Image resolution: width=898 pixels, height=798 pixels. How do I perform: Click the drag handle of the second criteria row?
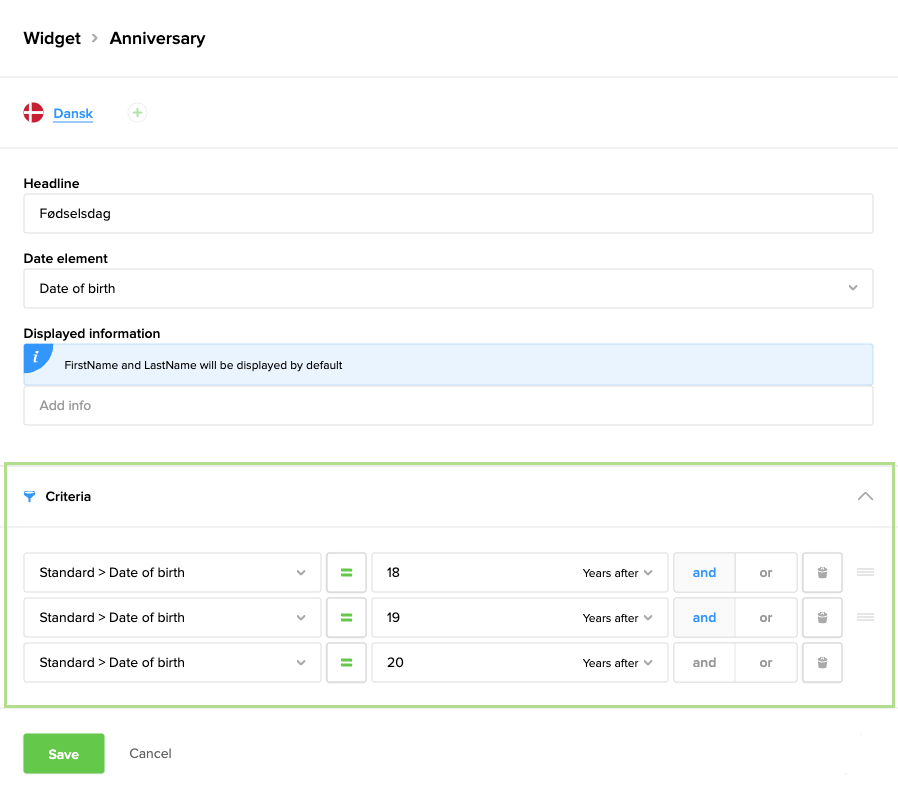click(x=866, y=618)
